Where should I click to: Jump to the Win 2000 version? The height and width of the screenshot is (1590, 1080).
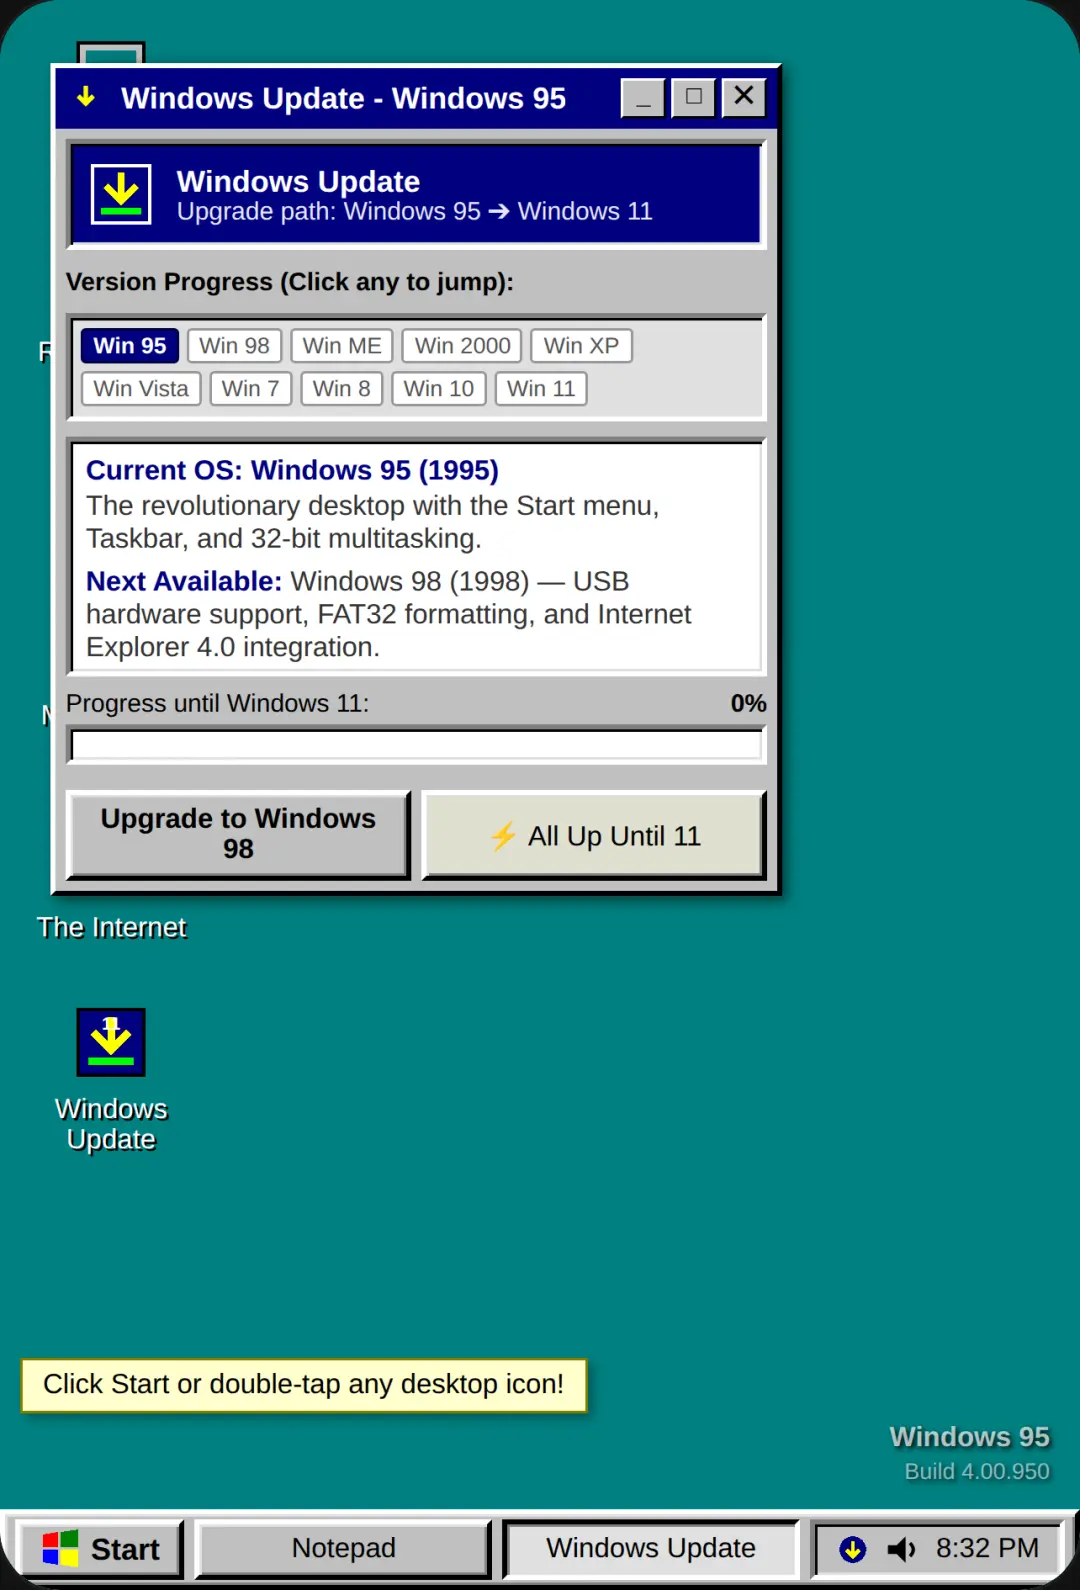click(462, 346)
